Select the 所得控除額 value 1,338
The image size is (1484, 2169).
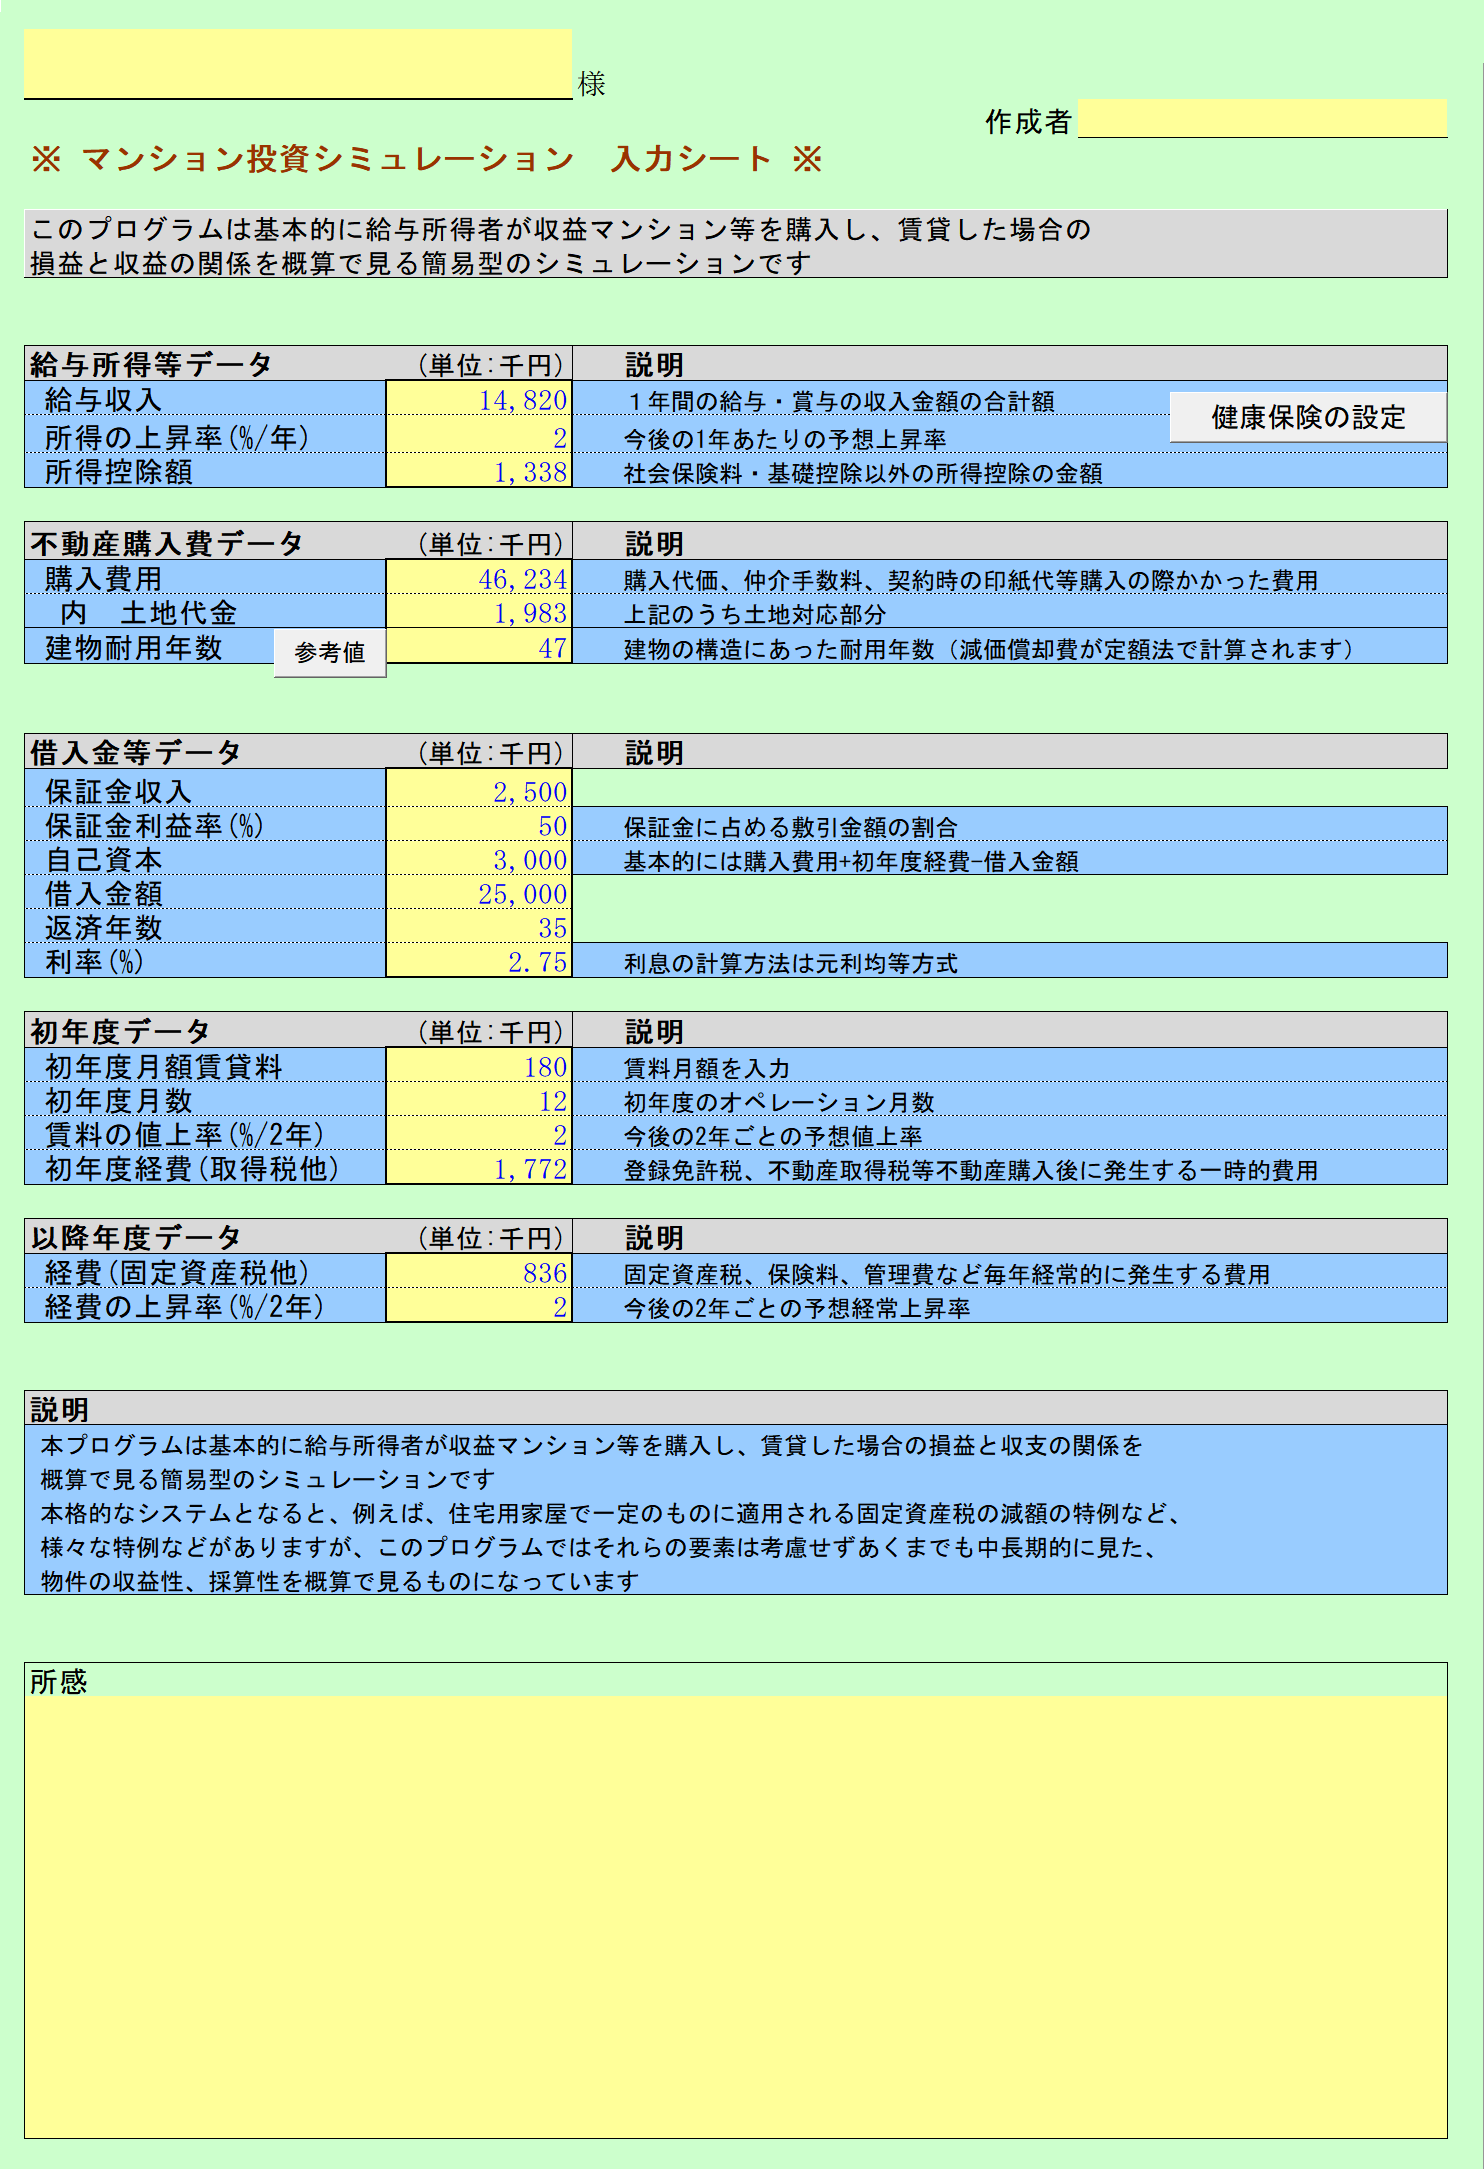click(479, 471)
